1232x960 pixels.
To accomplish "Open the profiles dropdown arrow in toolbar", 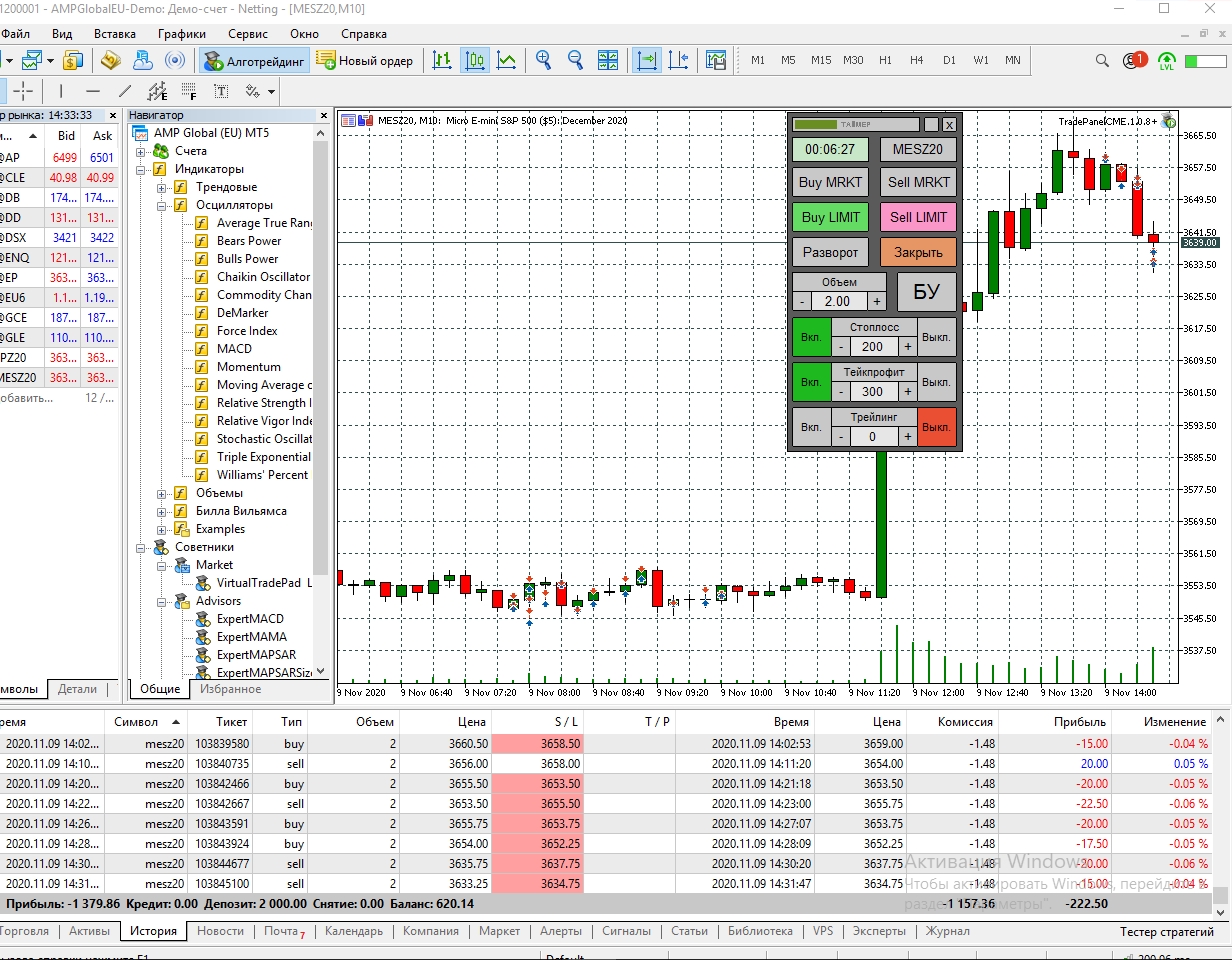I will click(x=51, y=61).
